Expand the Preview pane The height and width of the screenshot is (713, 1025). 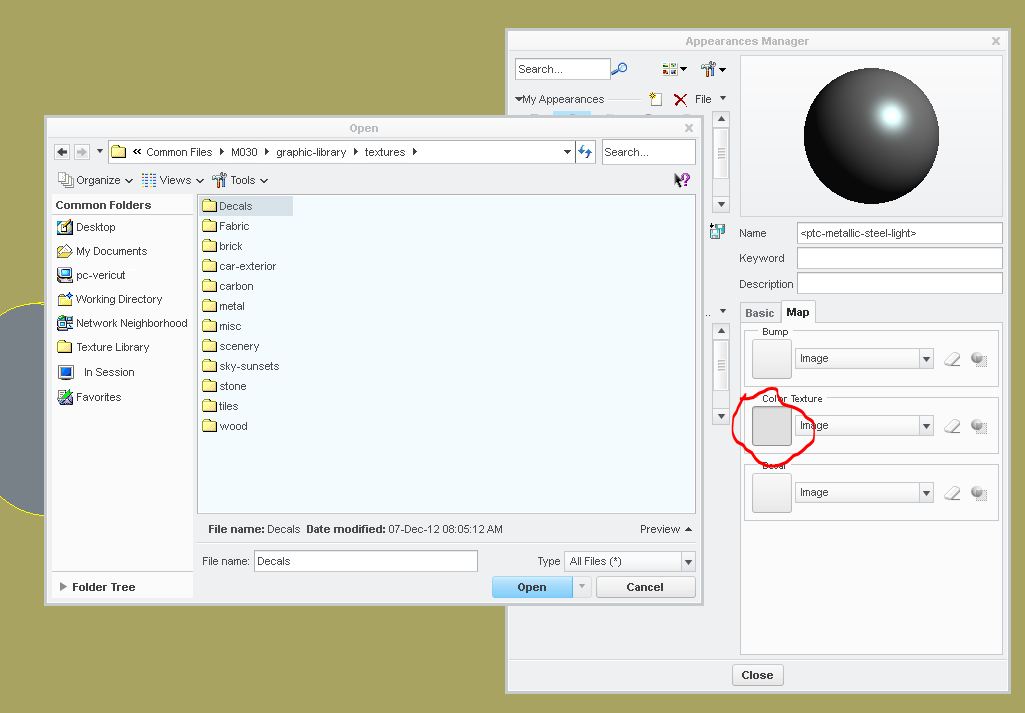click(665, 529)
